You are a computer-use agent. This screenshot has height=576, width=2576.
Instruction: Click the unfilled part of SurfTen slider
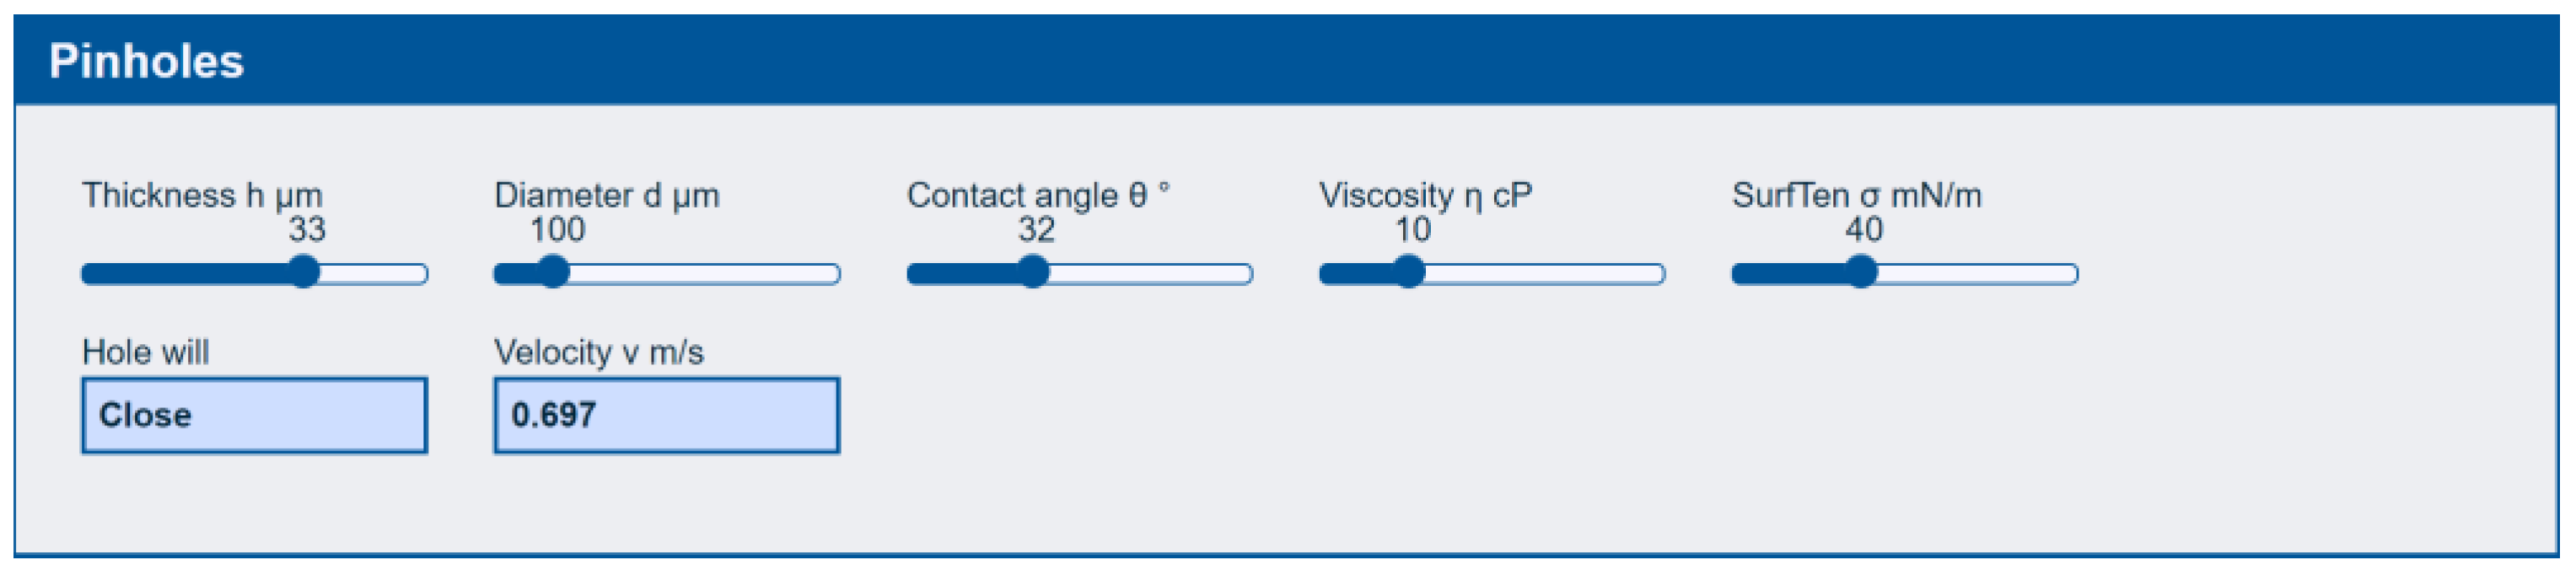(x=1978, y=273)
